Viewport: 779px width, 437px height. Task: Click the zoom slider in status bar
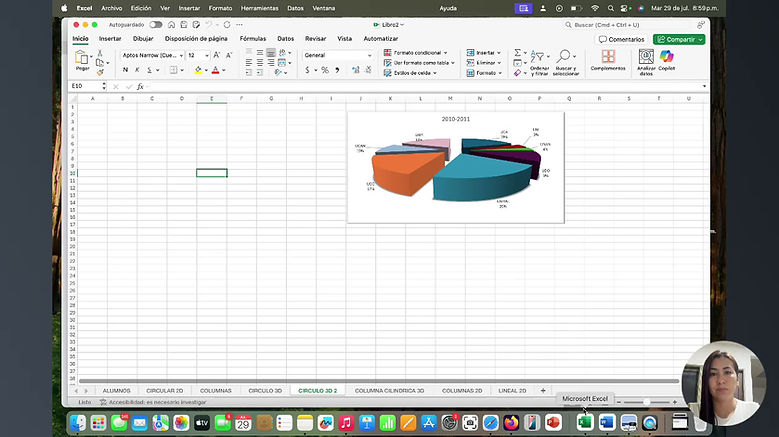pos(646,402)
